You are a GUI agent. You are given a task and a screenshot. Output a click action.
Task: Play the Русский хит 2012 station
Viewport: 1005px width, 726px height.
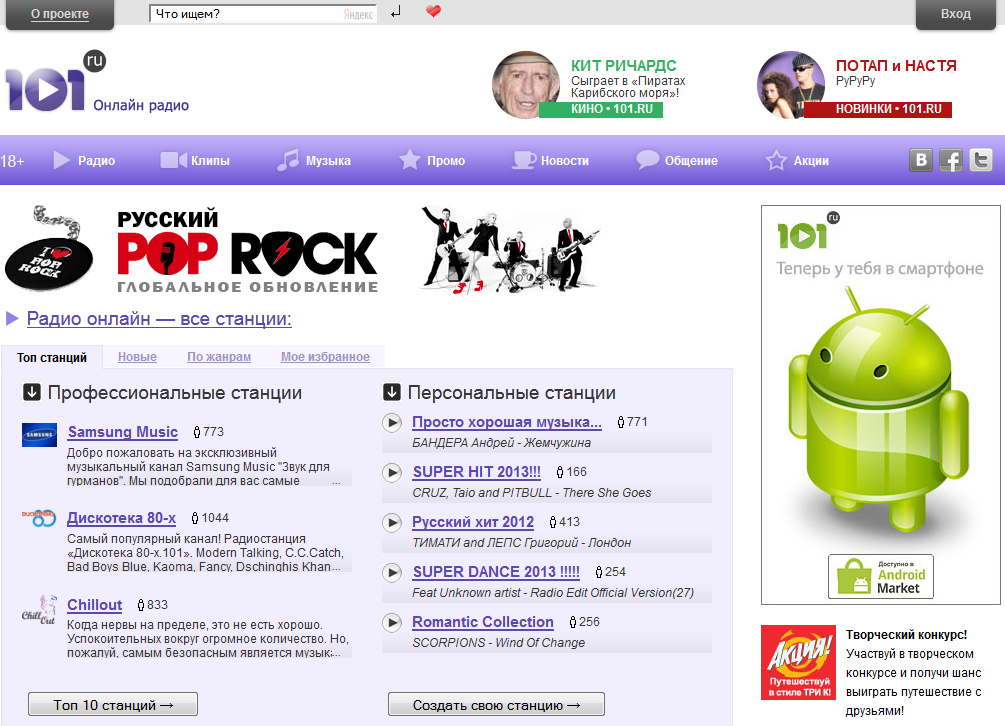coord(392,522)
